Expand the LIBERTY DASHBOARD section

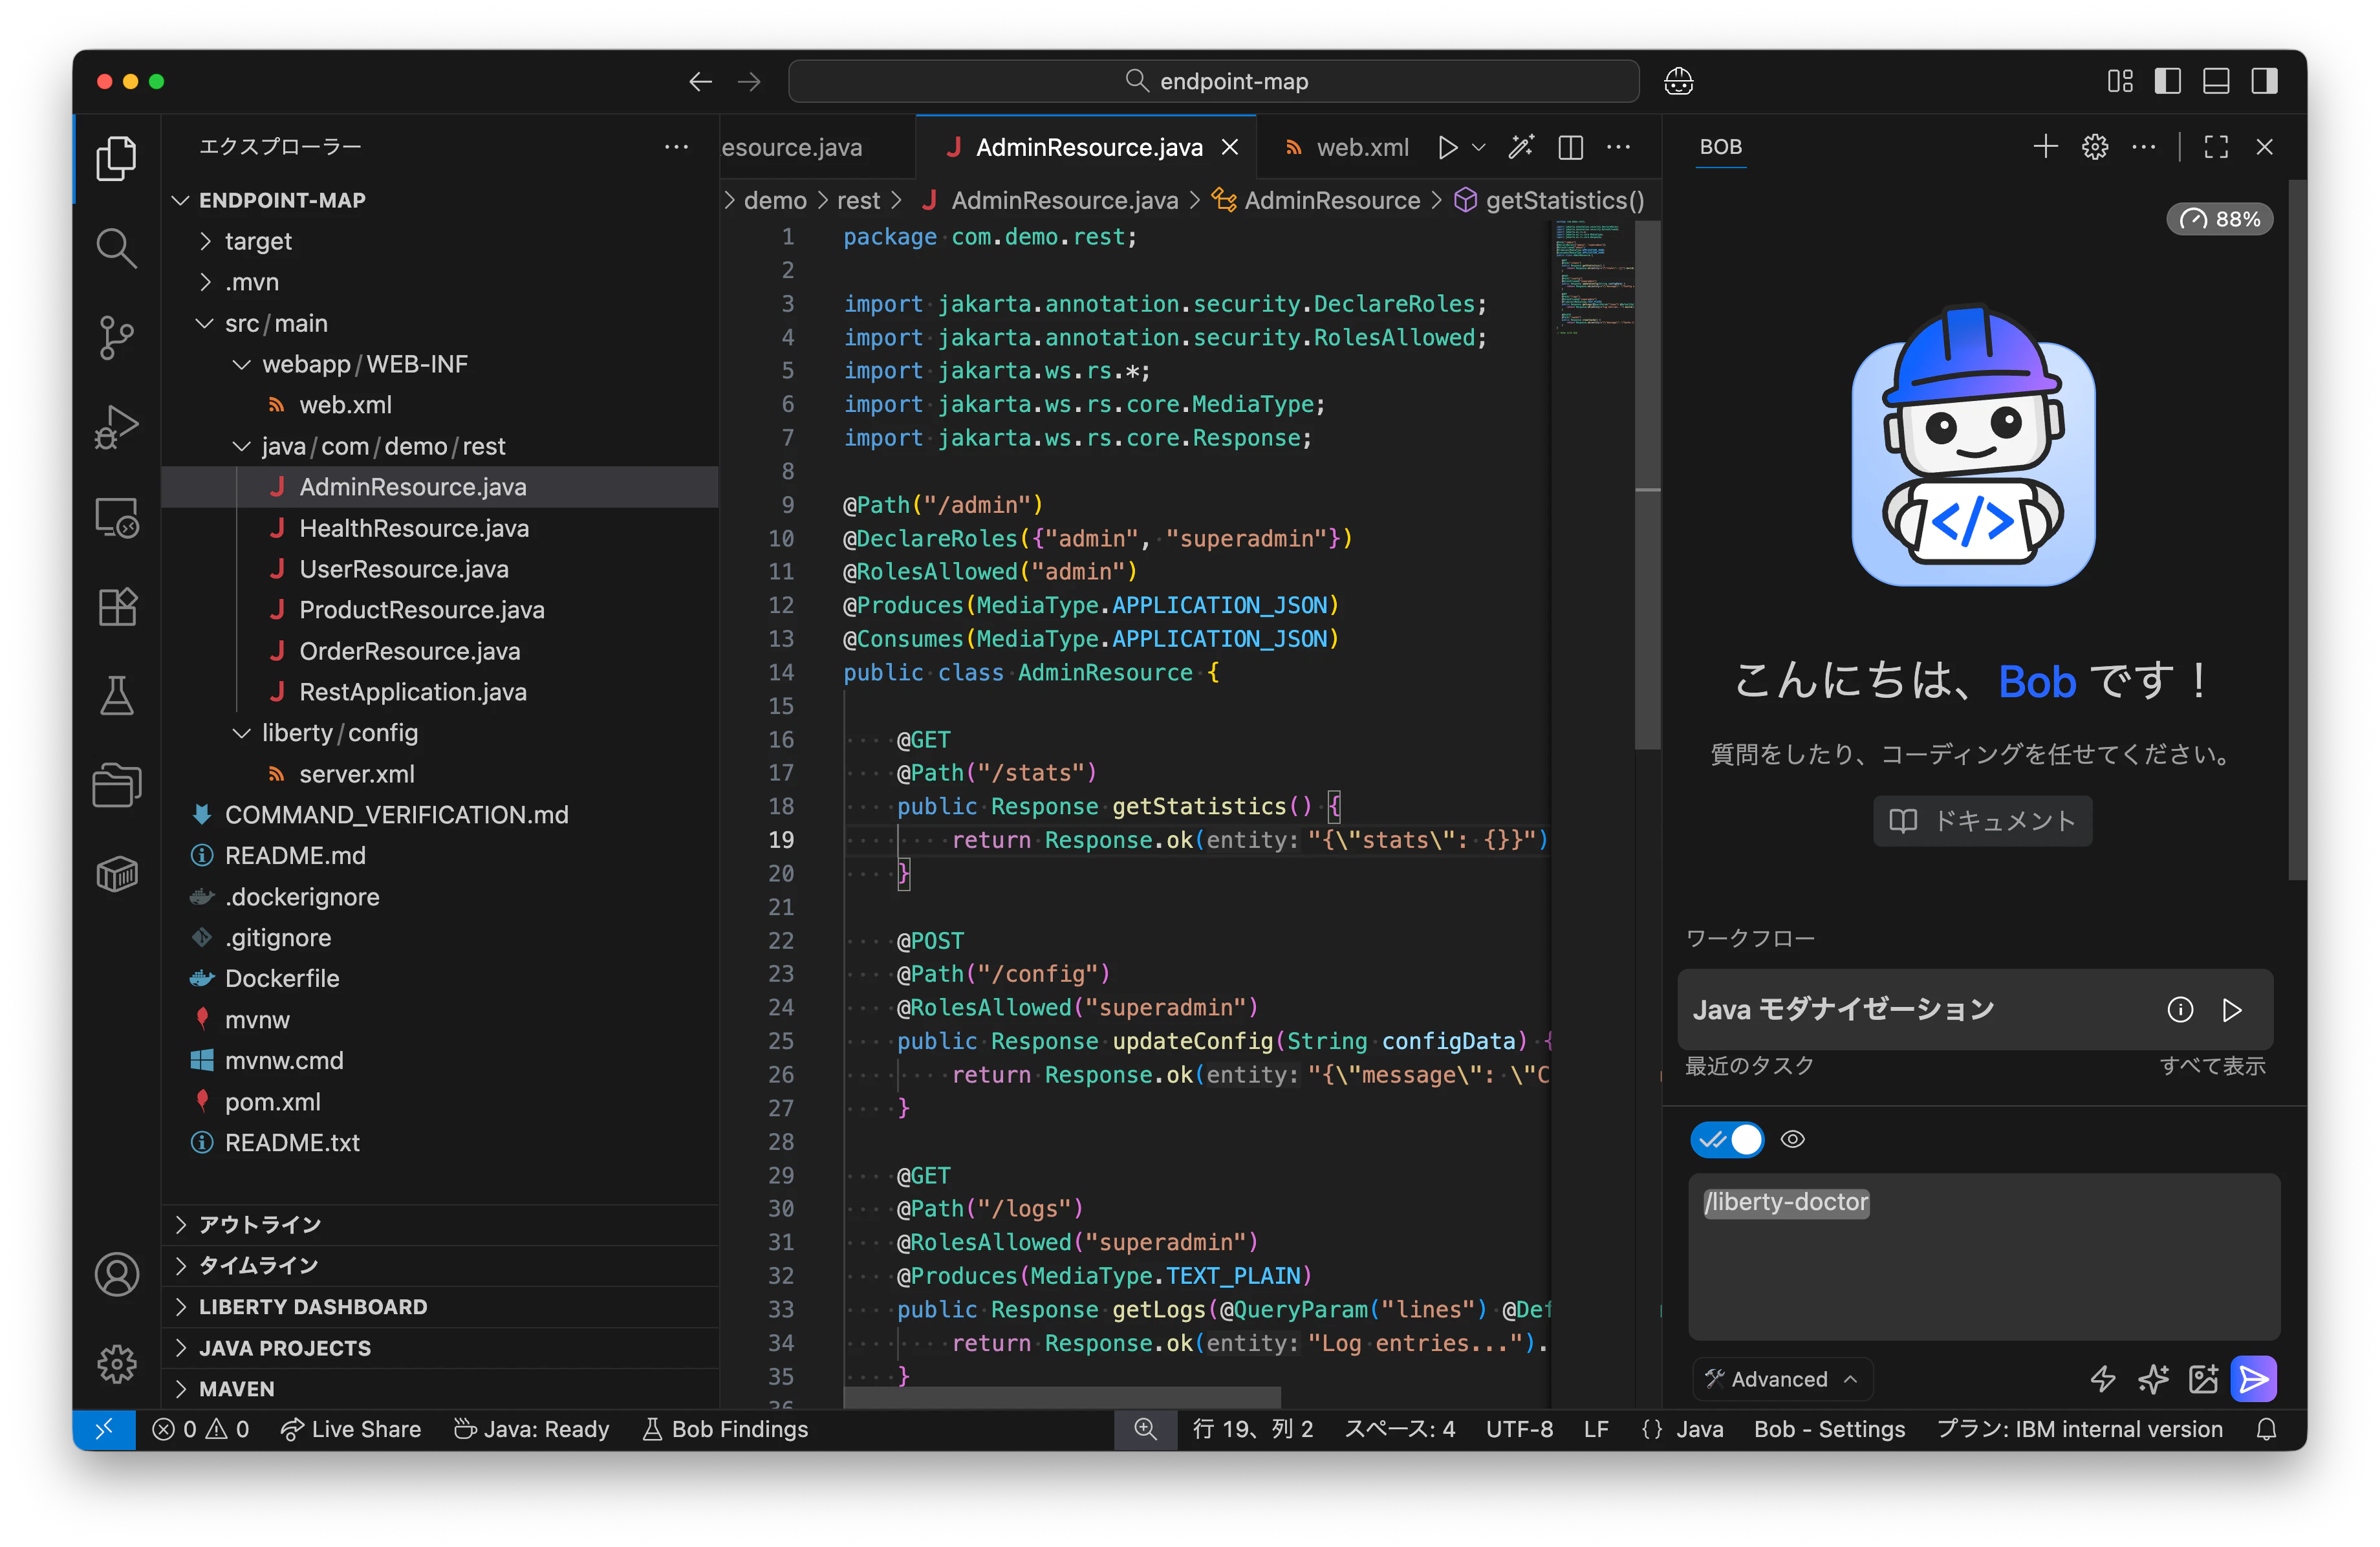click(x=440, y=1307)
